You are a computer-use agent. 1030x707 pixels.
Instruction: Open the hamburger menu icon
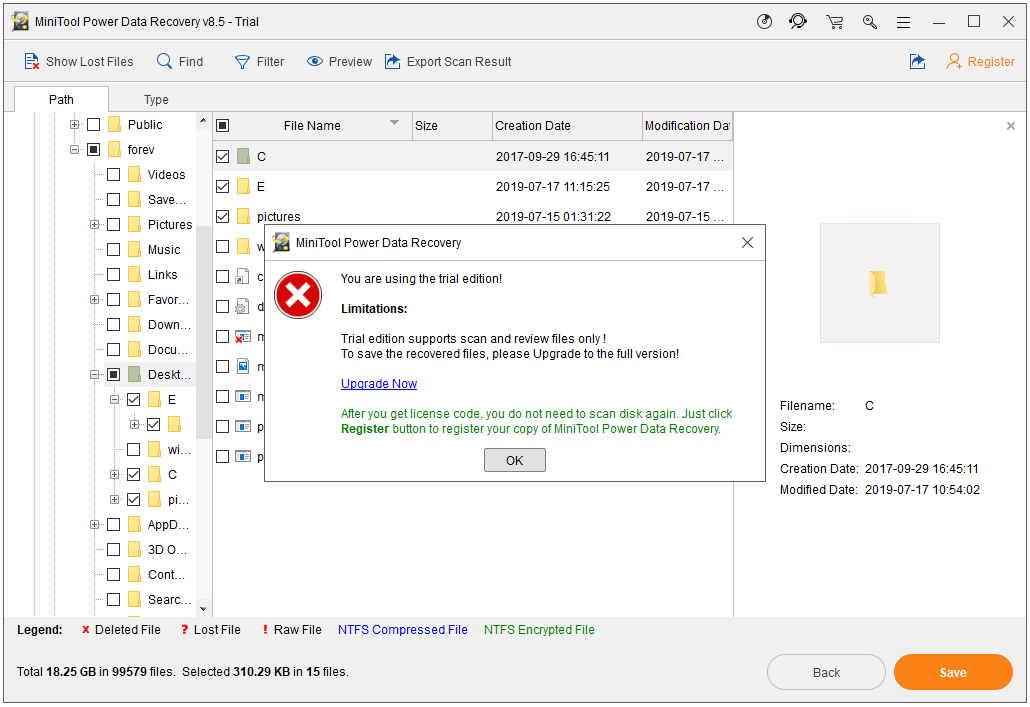904,22
